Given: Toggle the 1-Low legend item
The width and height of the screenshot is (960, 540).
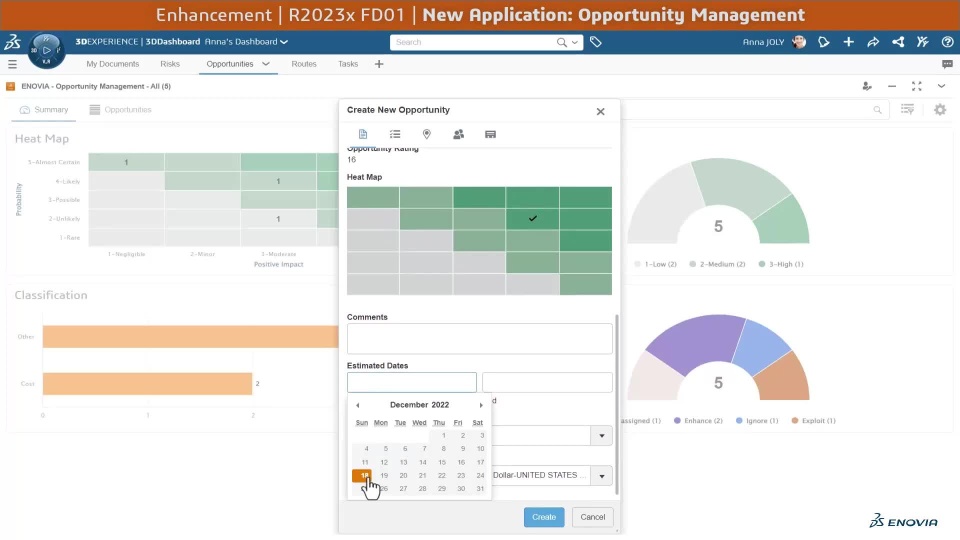Looking at the screenshot, I should click(x=655, y=264).
